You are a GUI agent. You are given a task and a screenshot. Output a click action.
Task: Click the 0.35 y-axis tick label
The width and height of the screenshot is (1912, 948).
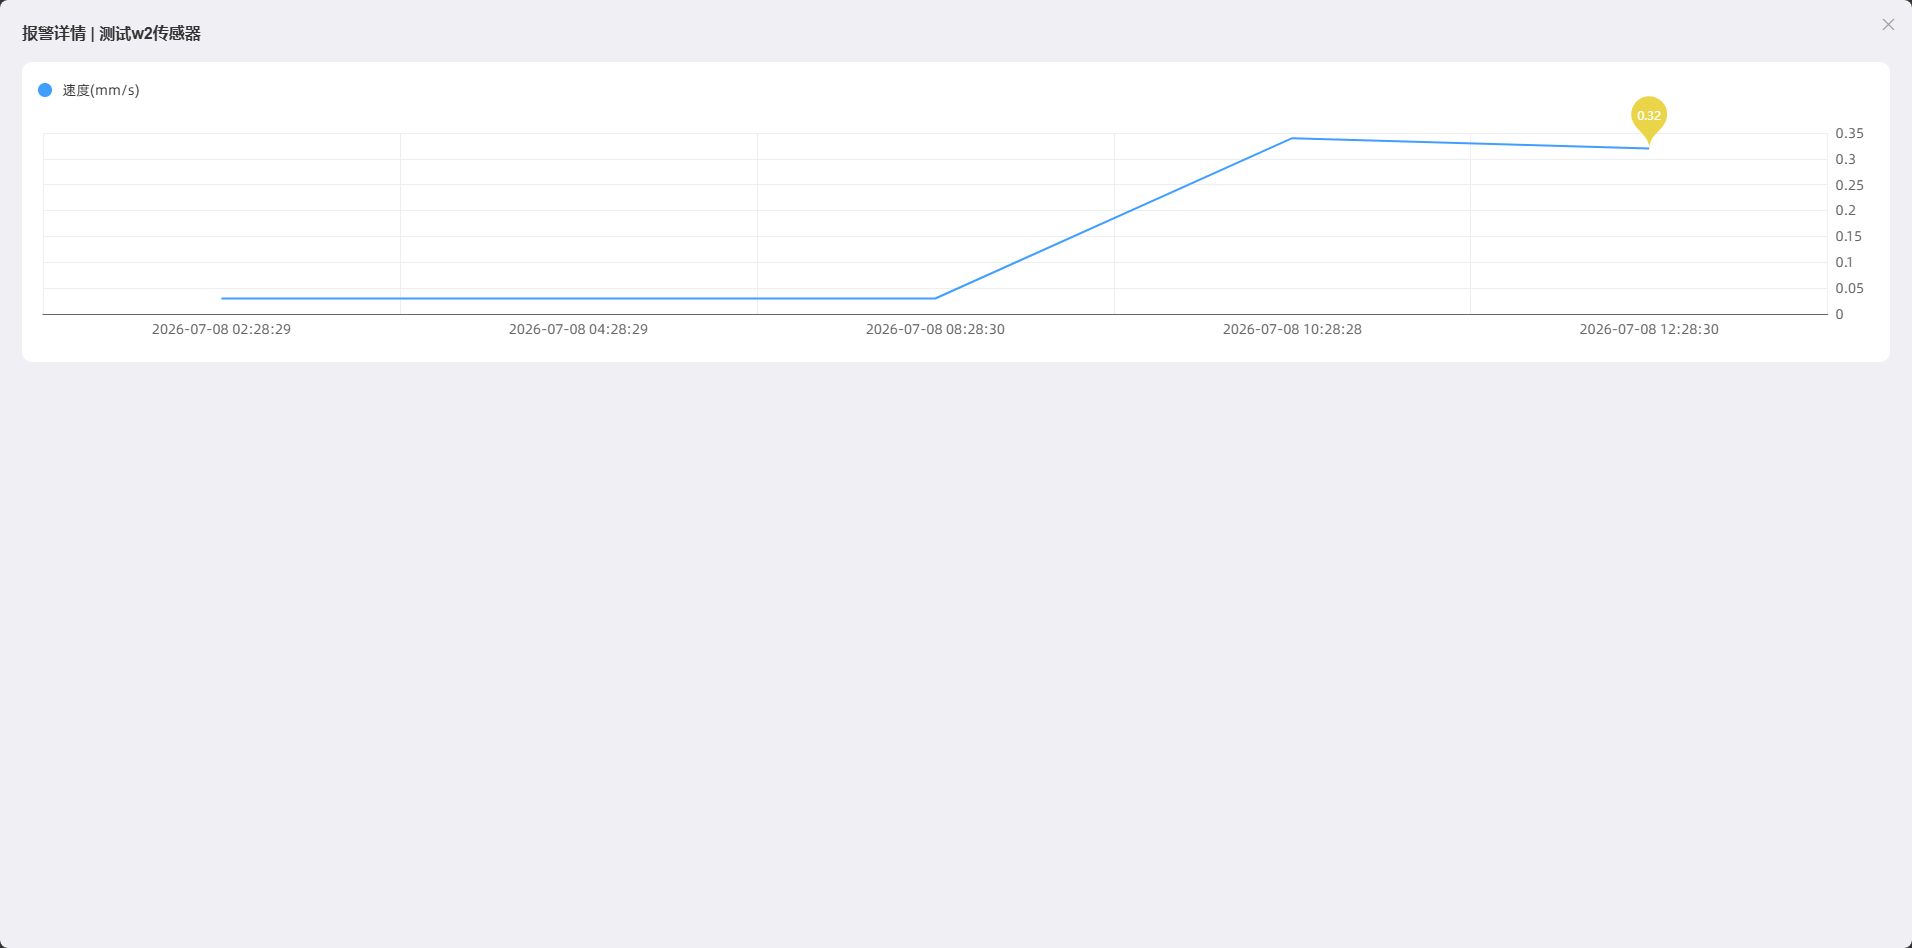1849,133
